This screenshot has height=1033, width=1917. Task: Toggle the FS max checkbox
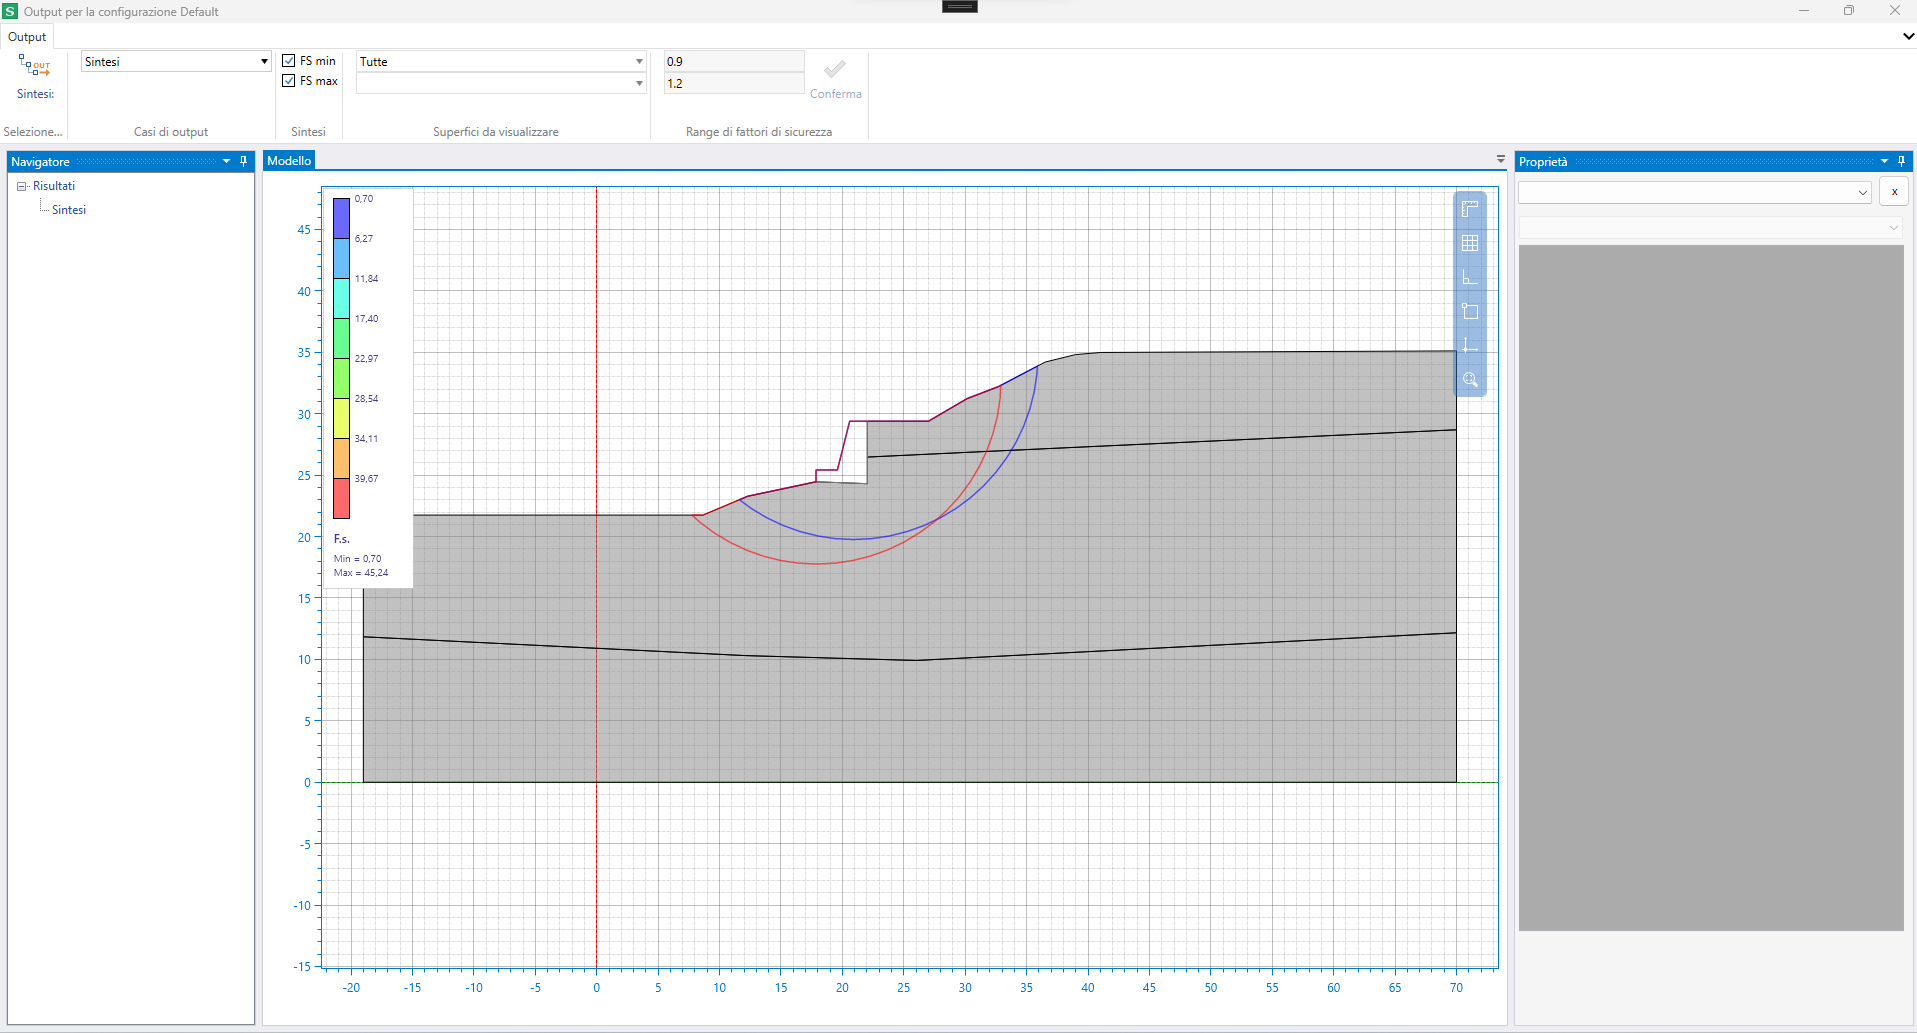(289, 81)
